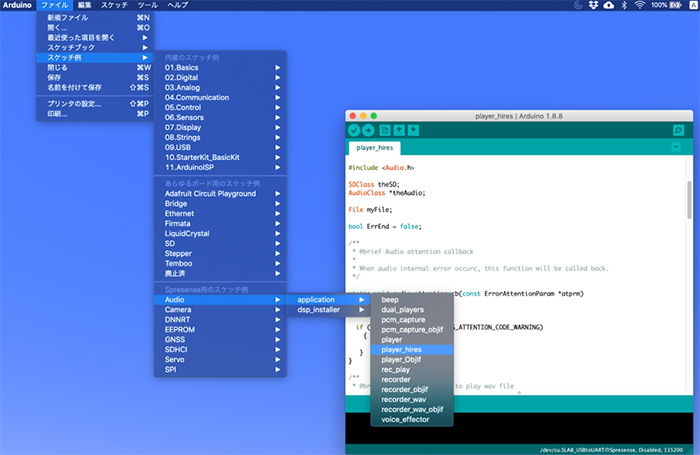
Task: Click the Arduino app menu
Action: tap(17, 5)
